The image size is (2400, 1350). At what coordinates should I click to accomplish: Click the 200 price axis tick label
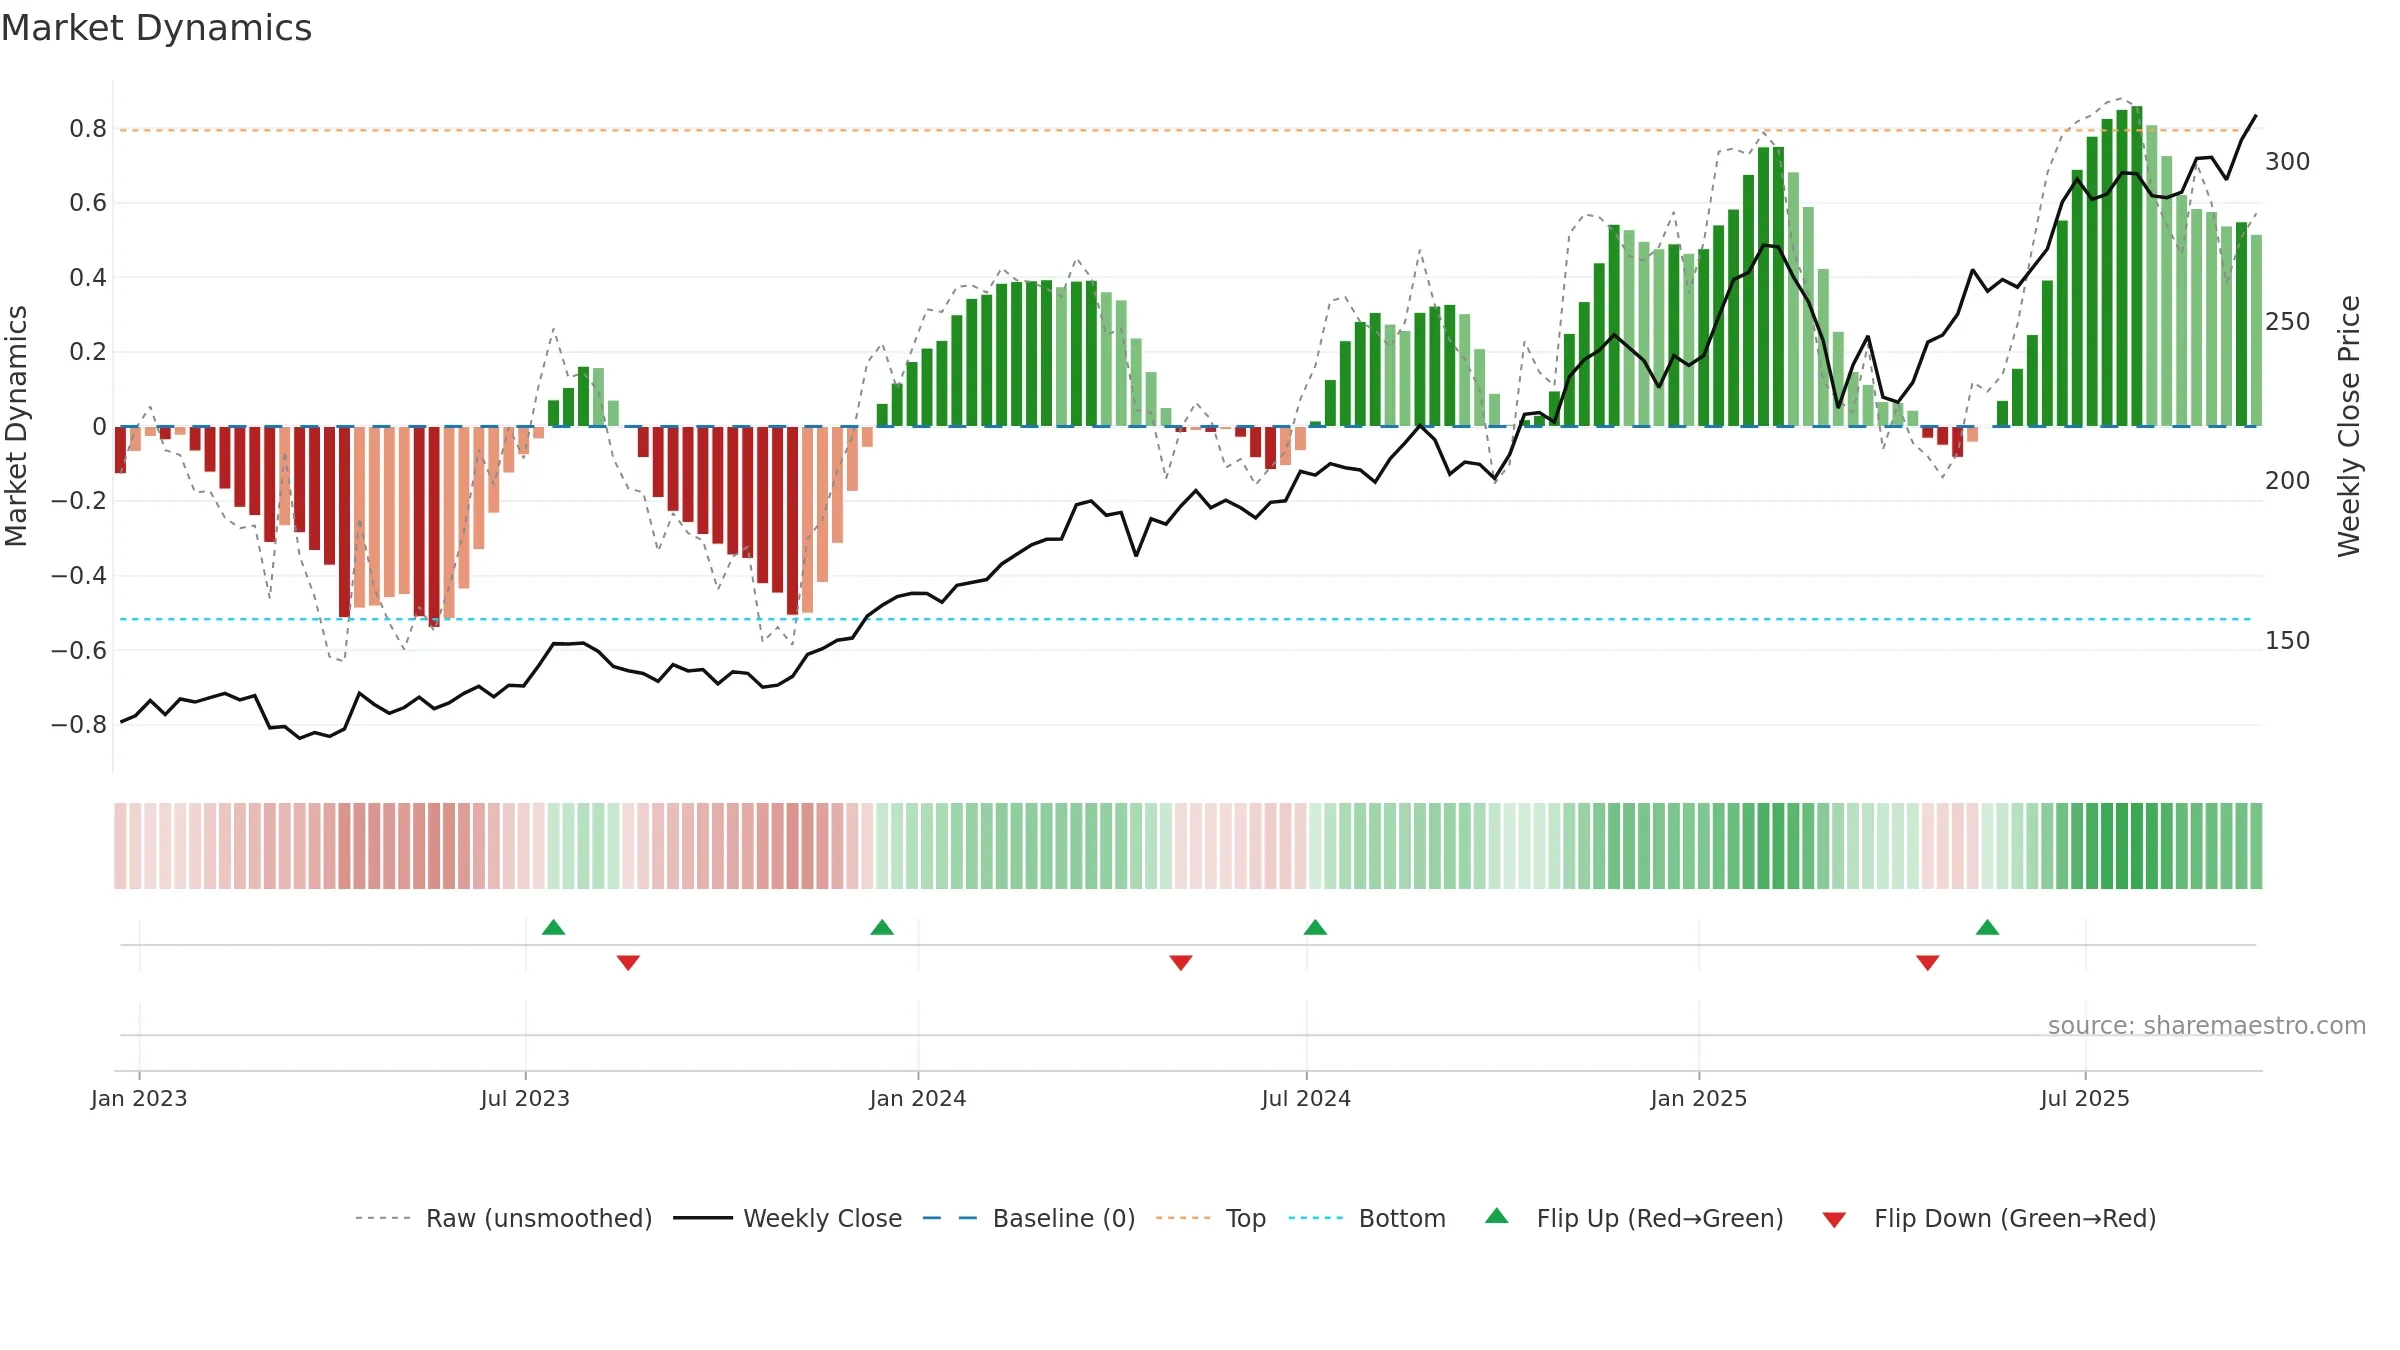pos(2287,481)
